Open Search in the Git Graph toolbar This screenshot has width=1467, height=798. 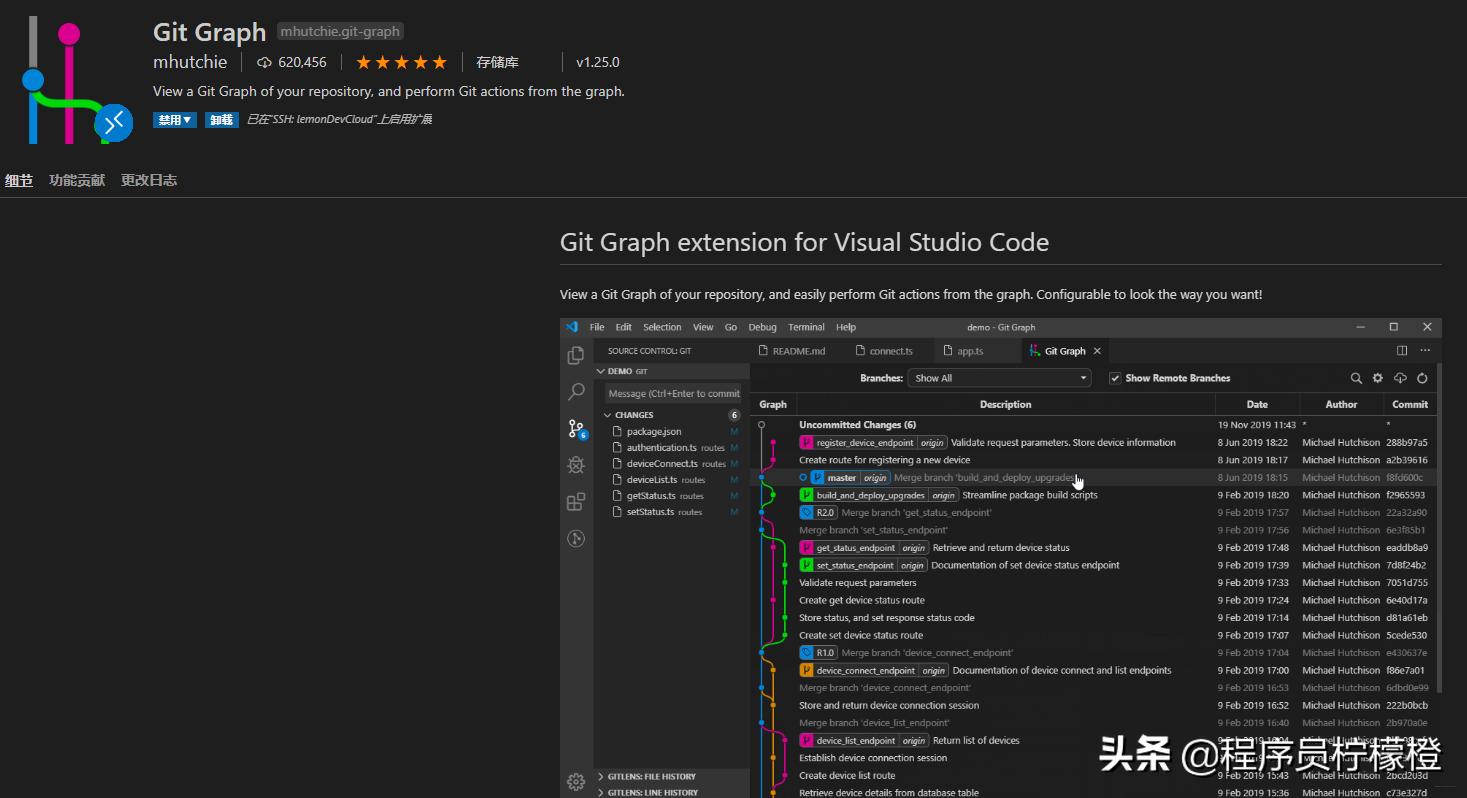tap(1356, 378)
